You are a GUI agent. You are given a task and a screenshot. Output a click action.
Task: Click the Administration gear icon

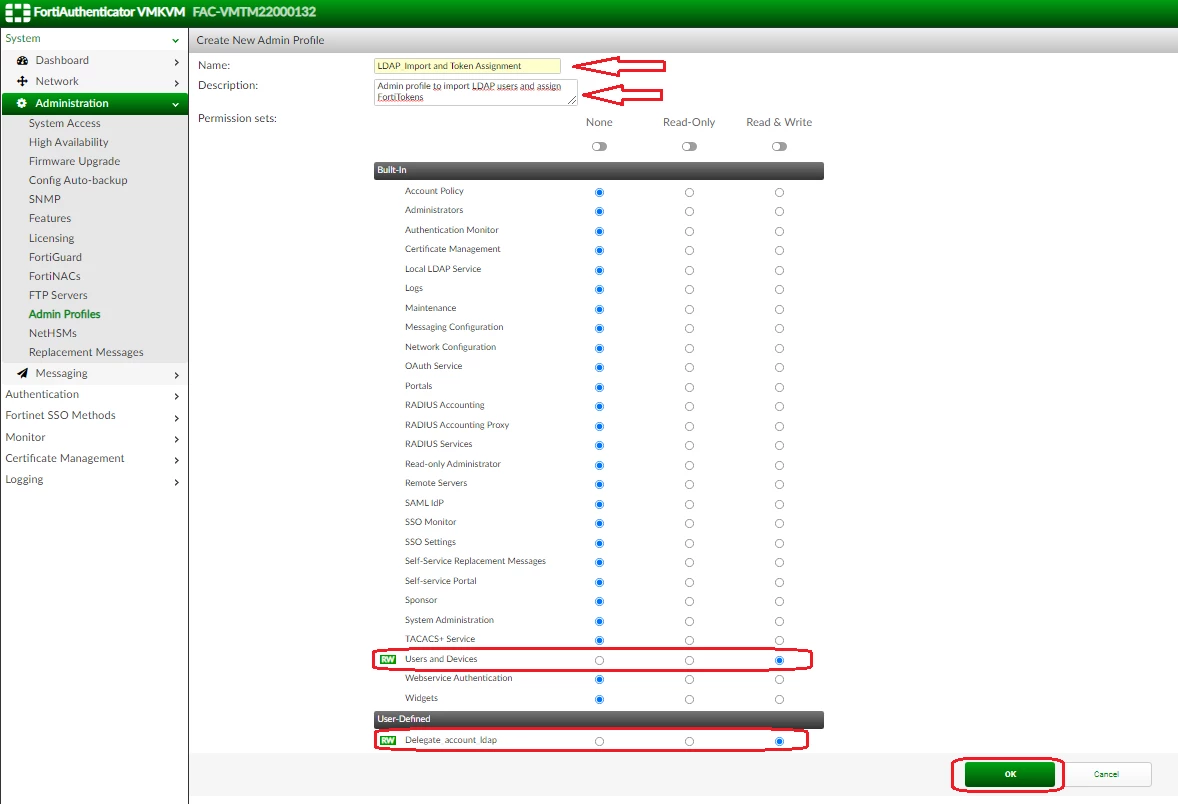[22, 103]
